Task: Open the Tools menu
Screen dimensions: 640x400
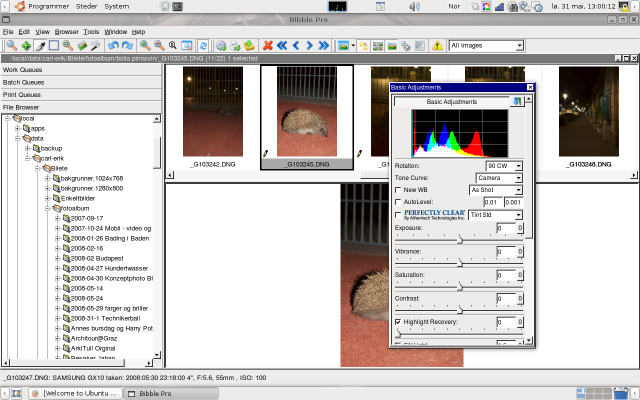Action: point(91,32)
